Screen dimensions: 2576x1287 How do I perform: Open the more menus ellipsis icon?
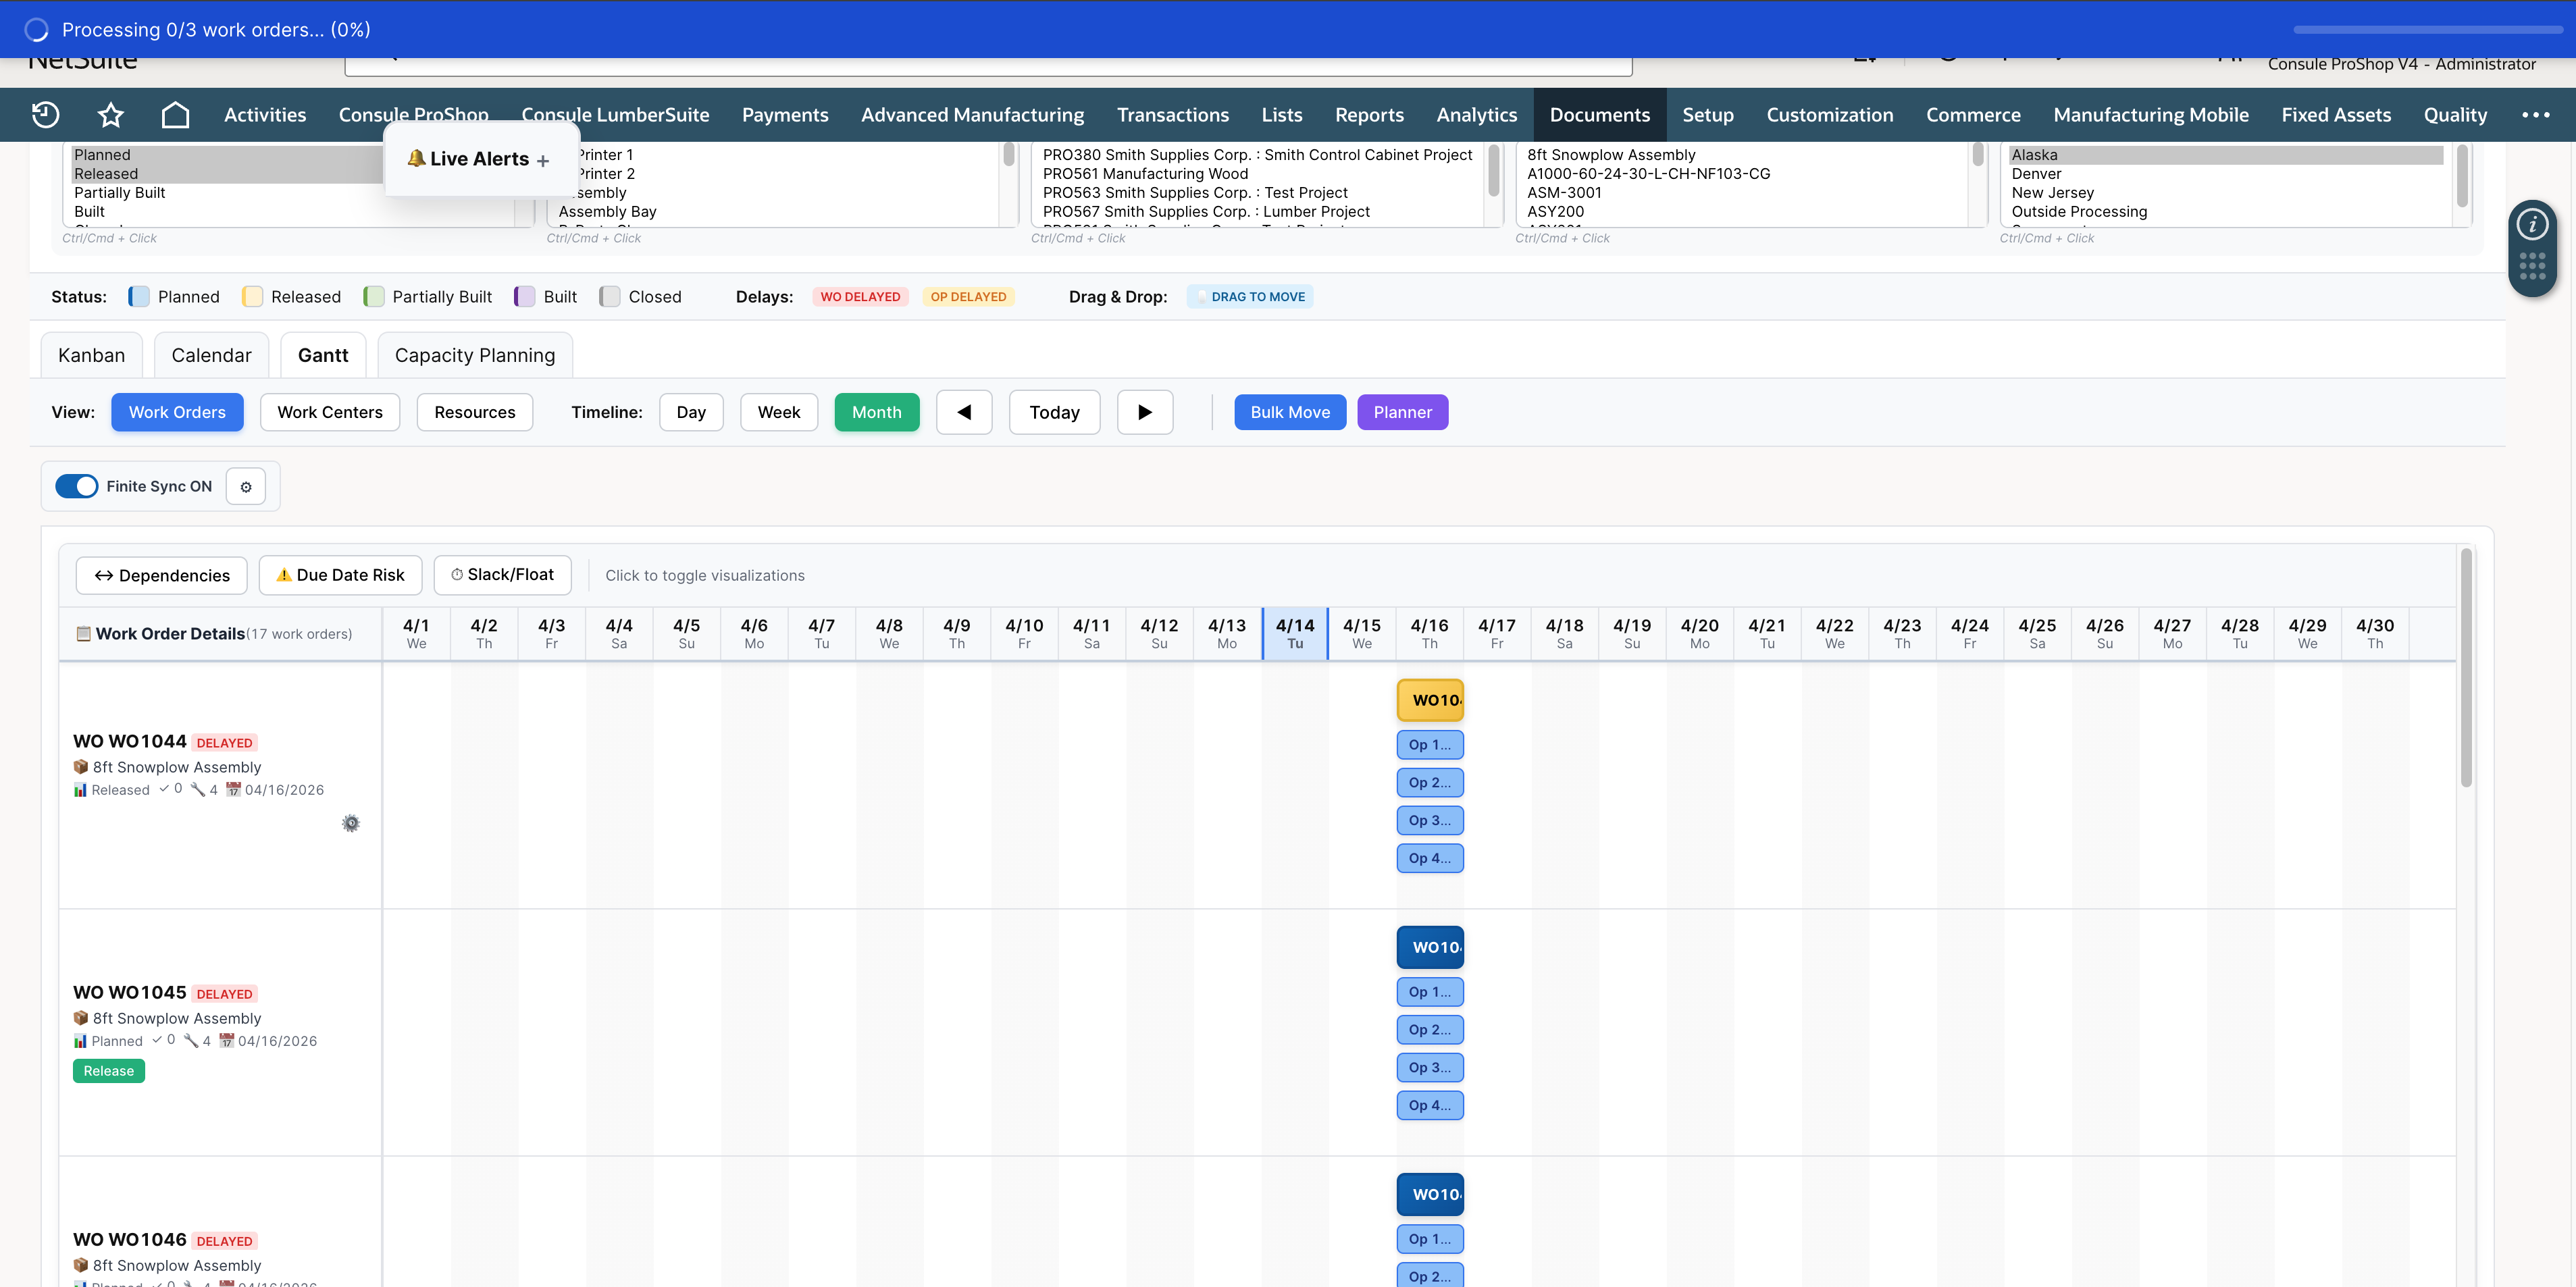[x=2535, y=115]
